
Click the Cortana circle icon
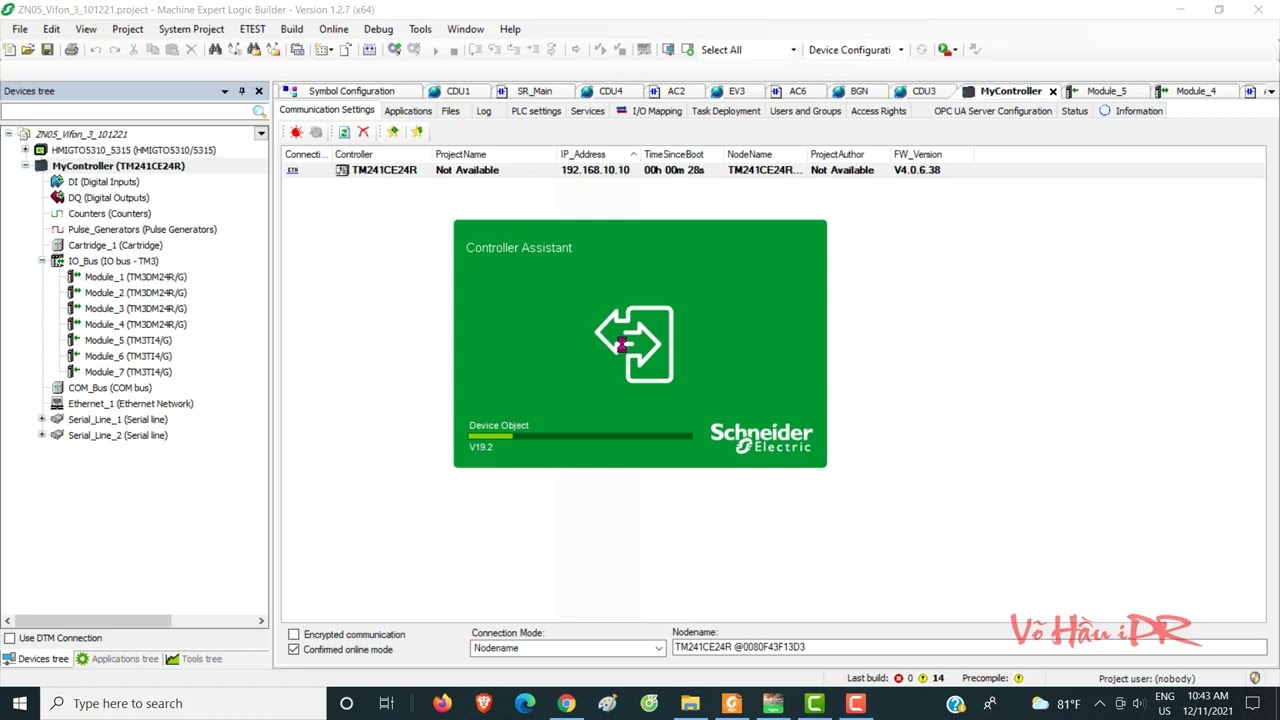click(x=346, y=703)
